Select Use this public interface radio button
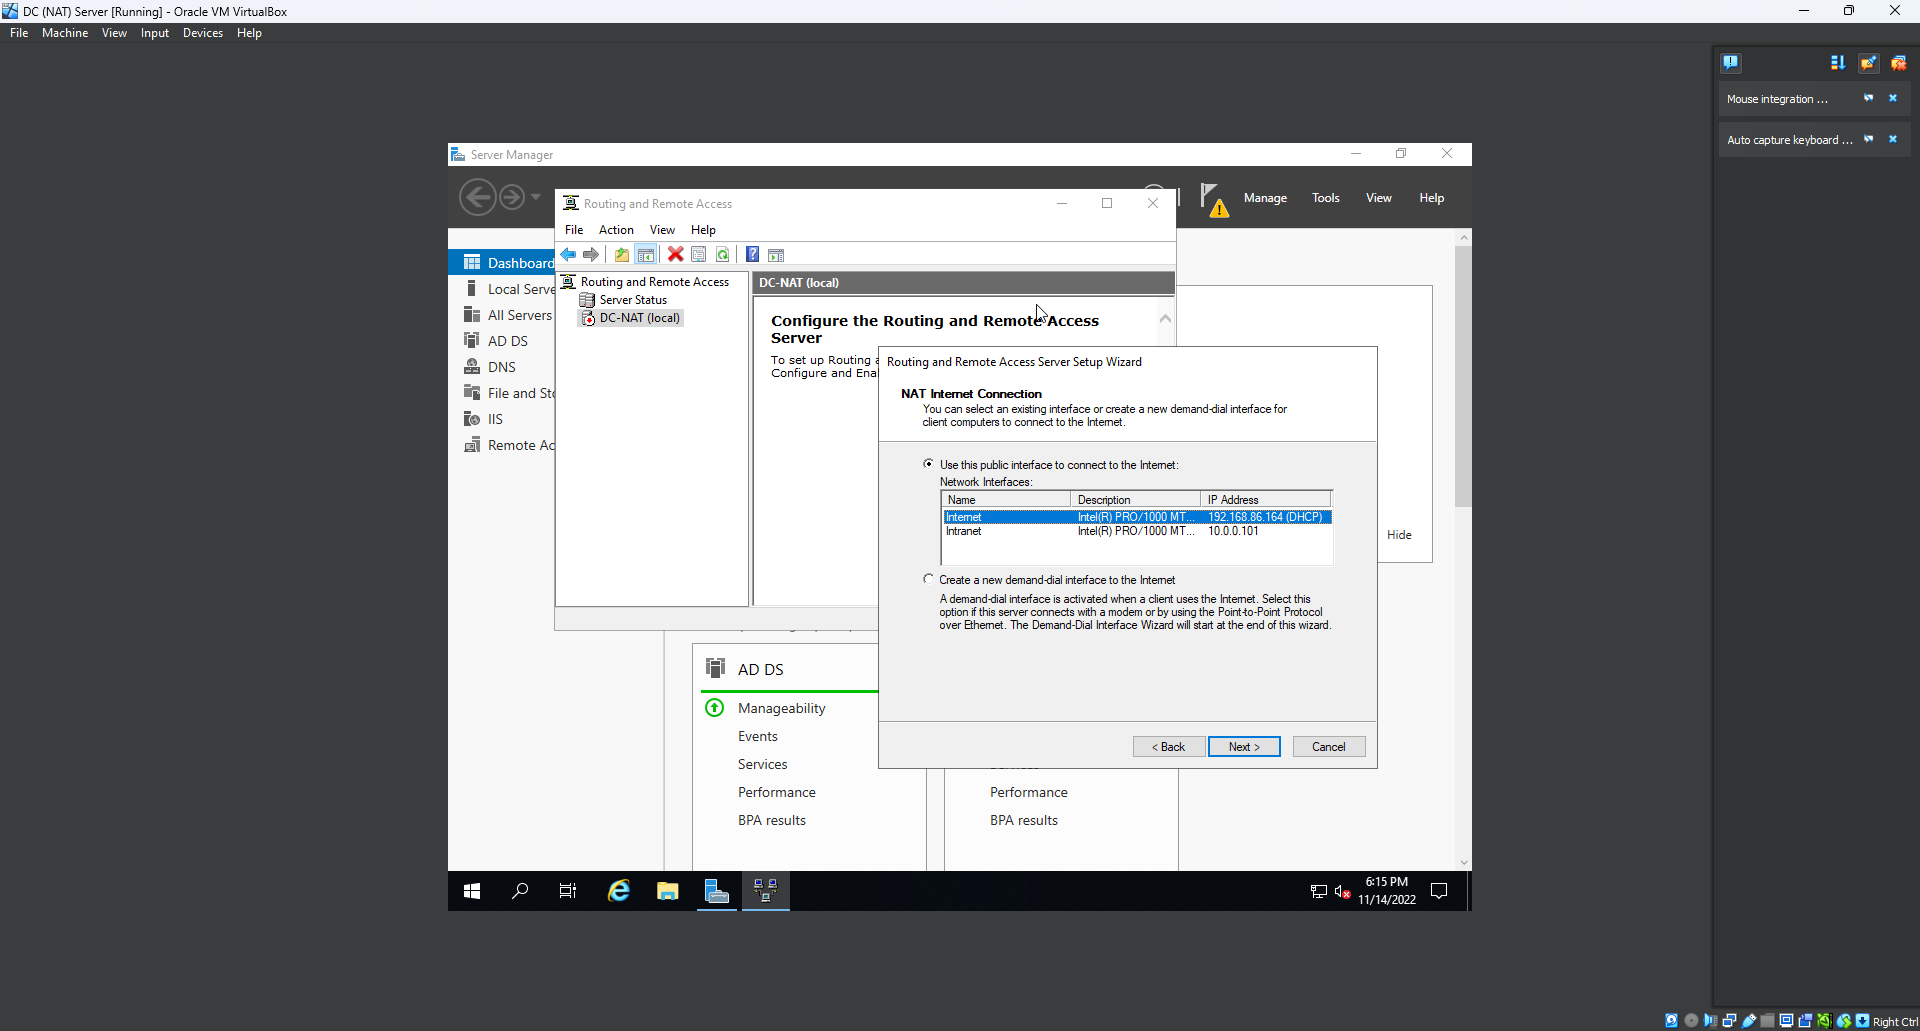 (x=928, y=464)
